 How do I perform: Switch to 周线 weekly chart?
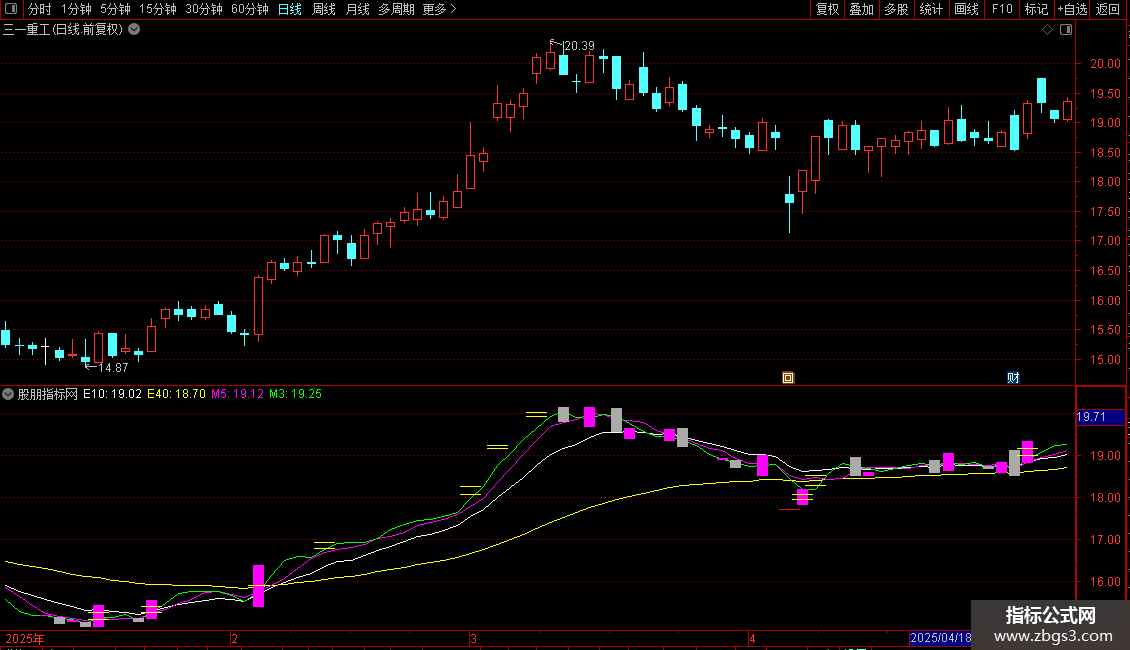[324, 9]
